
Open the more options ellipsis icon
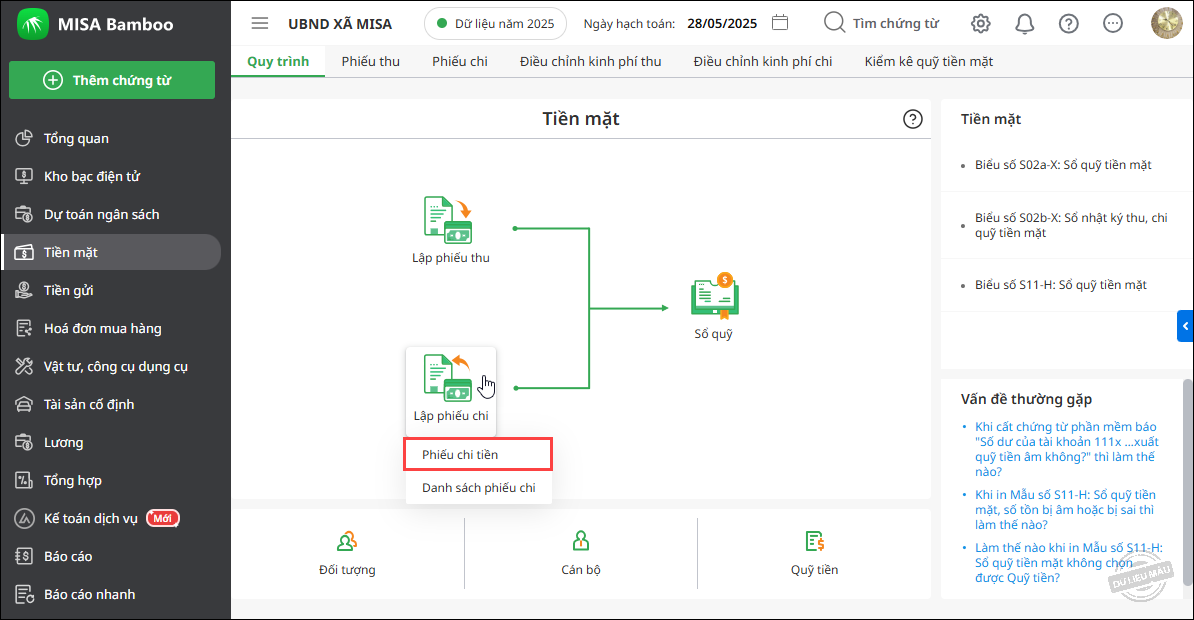point(1113,24)
